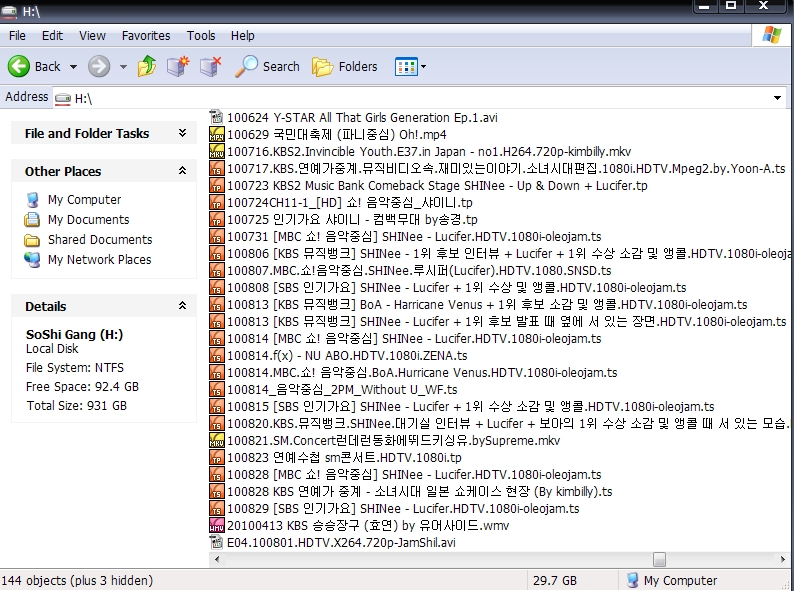The width and height of the screenshot is (794, 591).
Task: Select the 100629 Oh!.mp4 file icon
Action: coord(216,135)
